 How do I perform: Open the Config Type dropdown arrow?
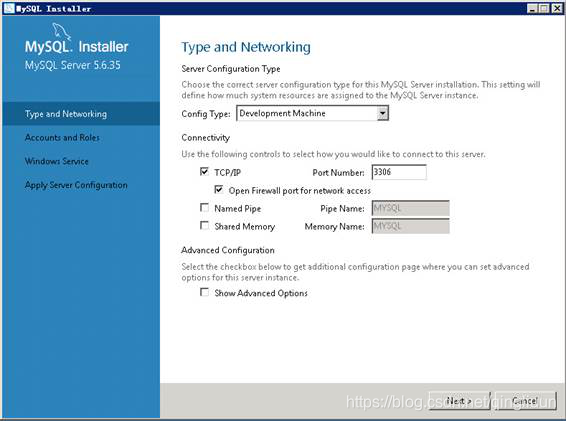(383, 113)
